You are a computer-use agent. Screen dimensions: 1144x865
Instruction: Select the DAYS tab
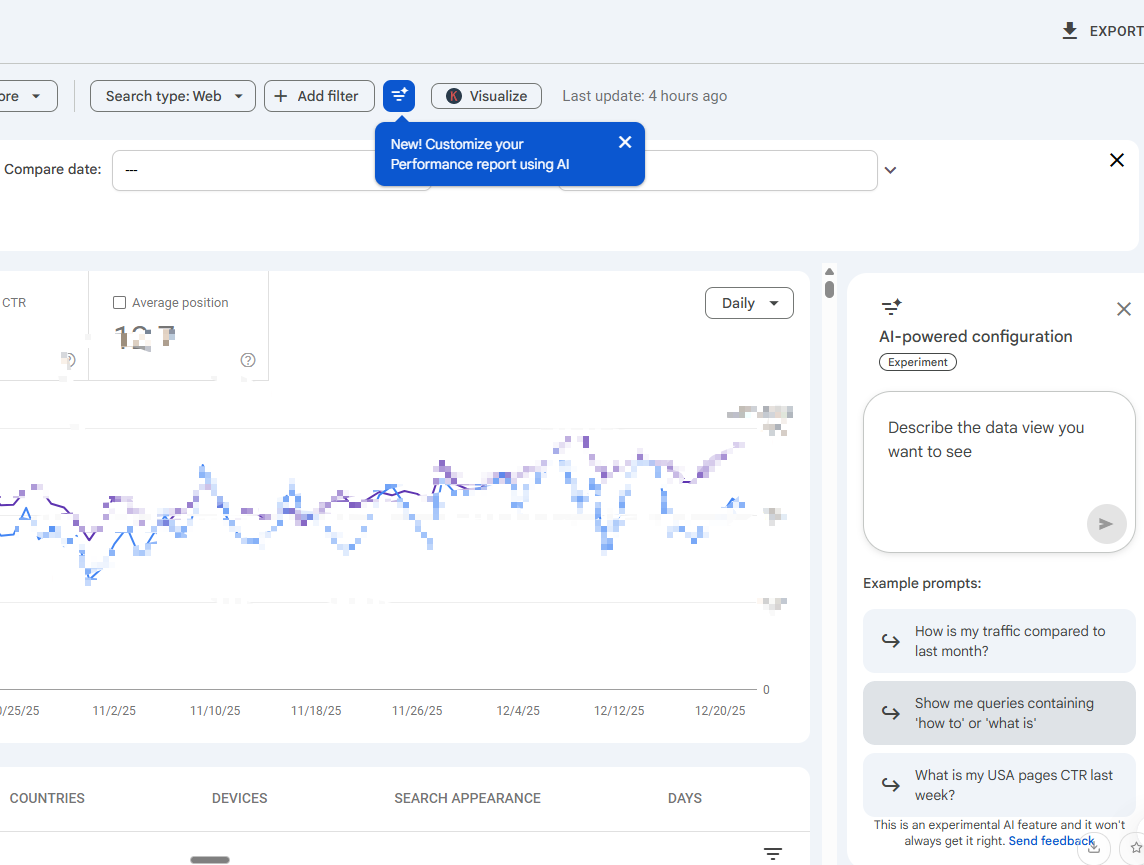click(685, 799)
